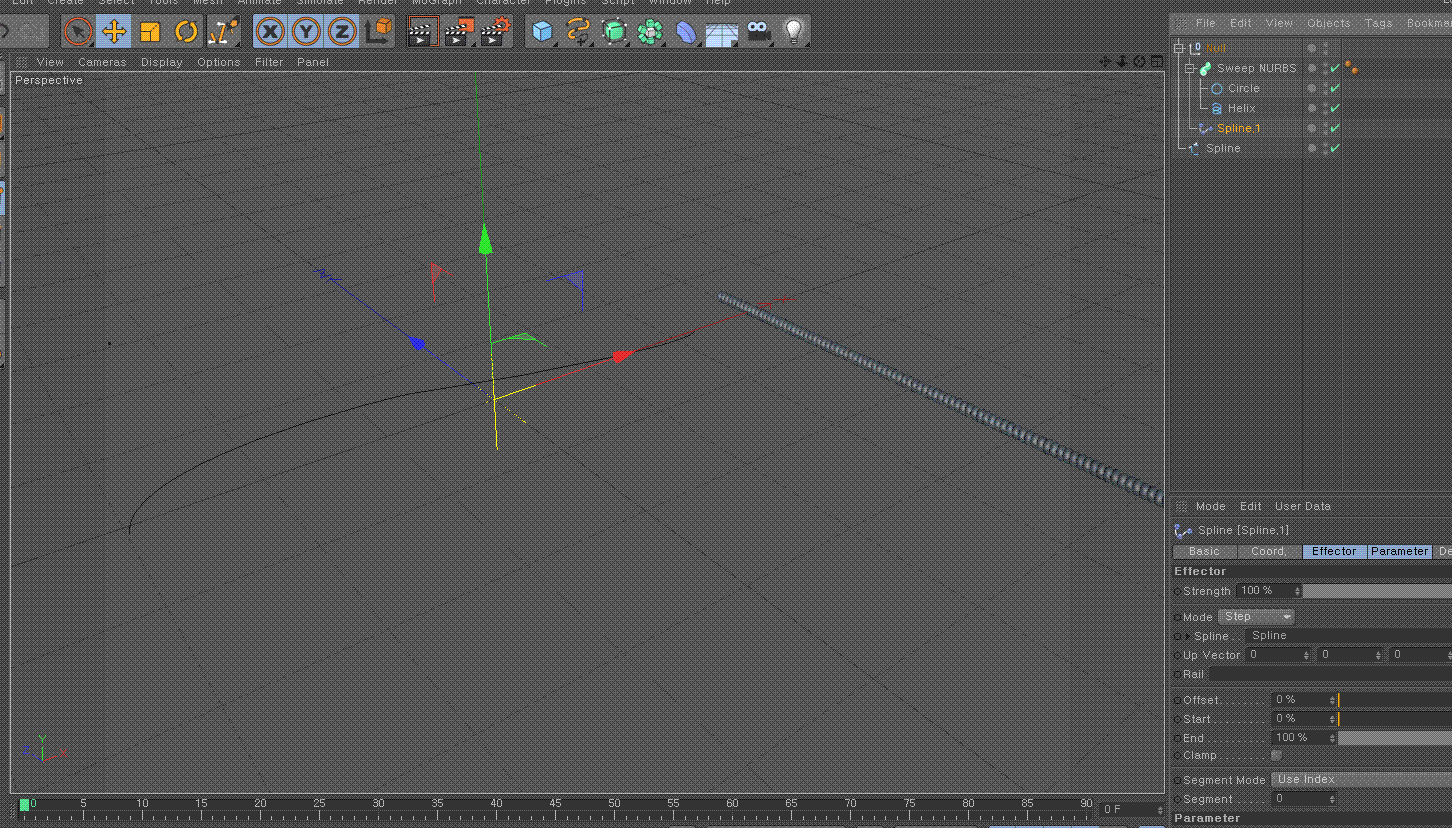Toggle Spline.1 enable checkmark
The height and width of the screenshot is (828, 1452).
1335,128
